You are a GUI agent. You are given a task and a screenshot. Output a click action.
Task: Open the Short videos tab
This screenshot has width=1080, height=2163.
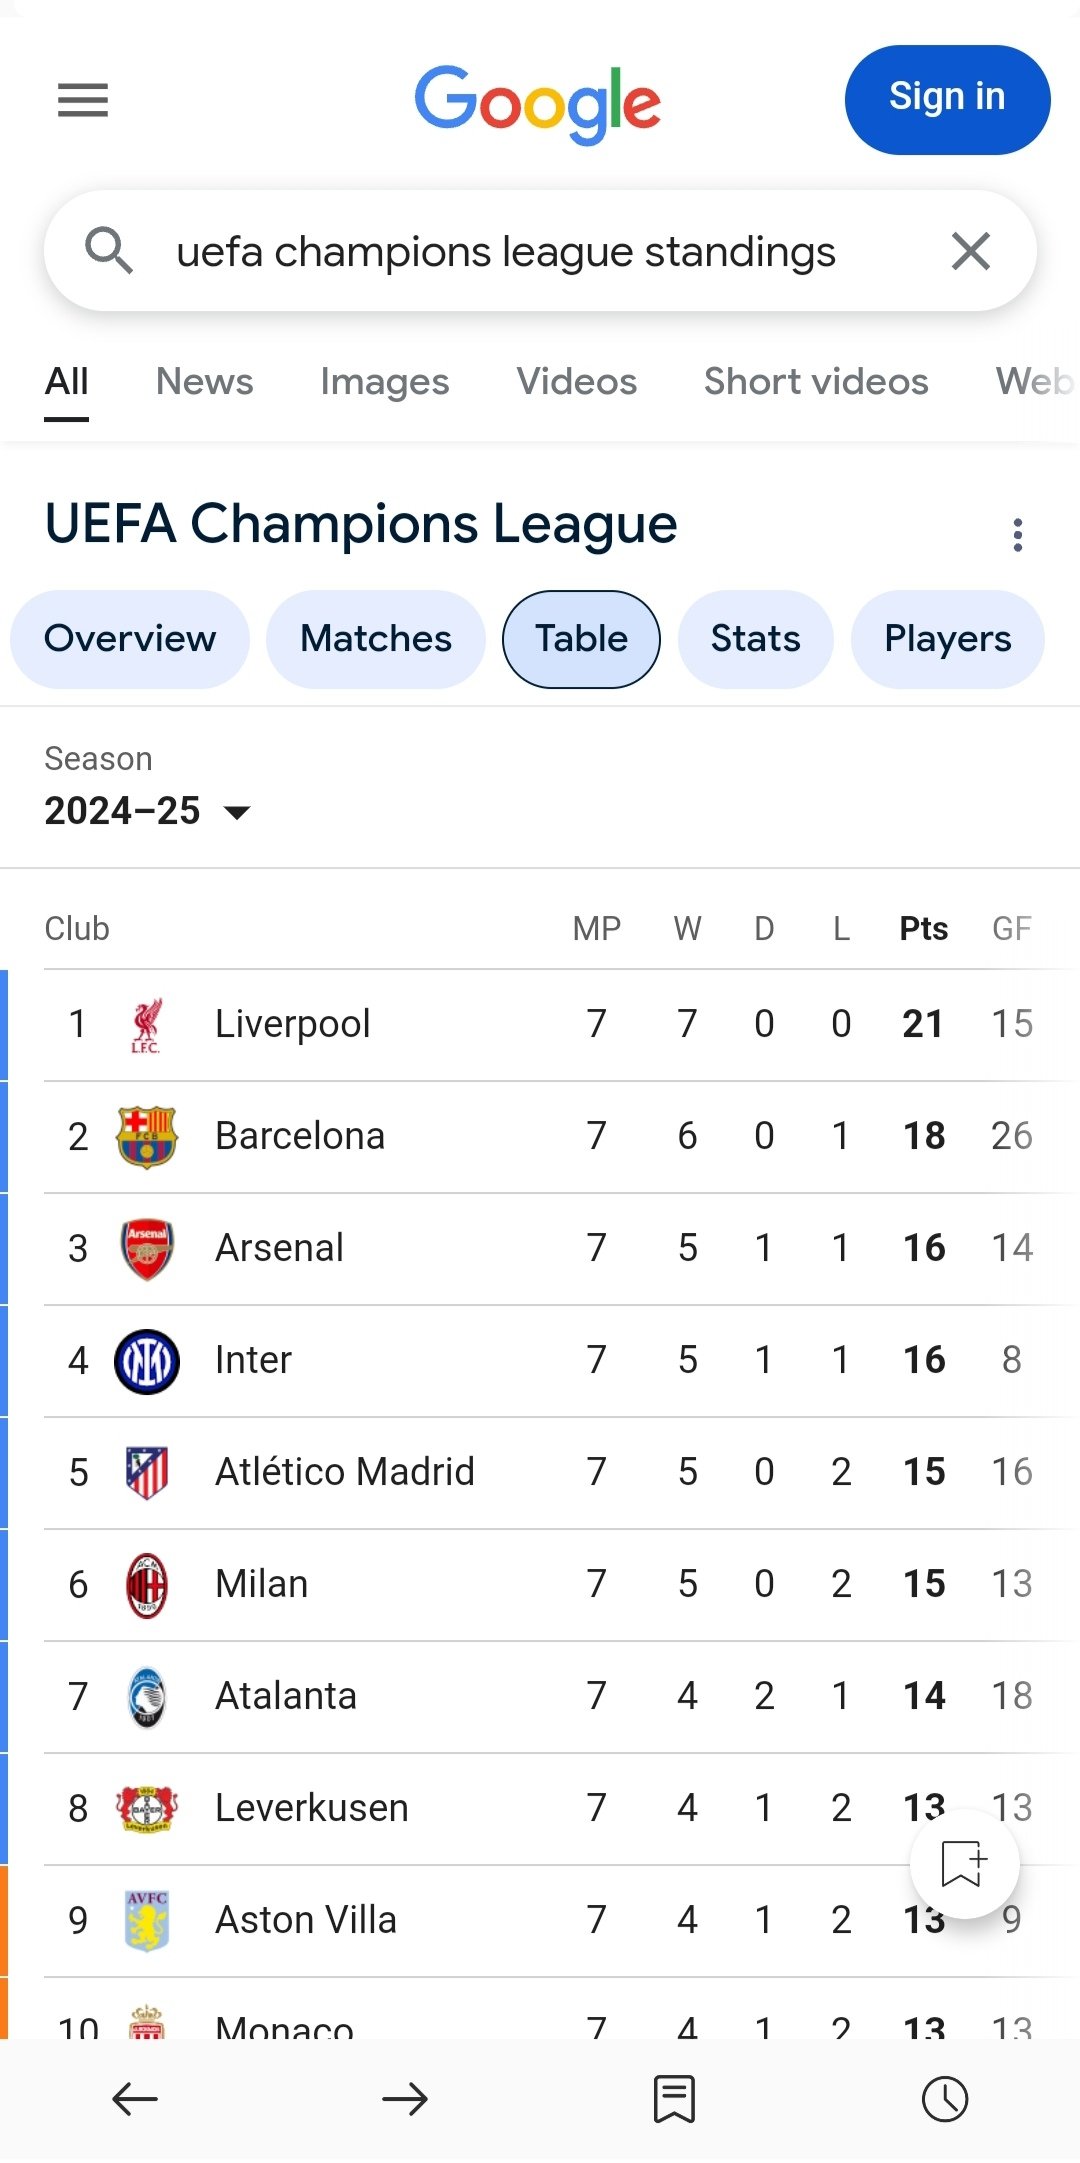(816, 382)
